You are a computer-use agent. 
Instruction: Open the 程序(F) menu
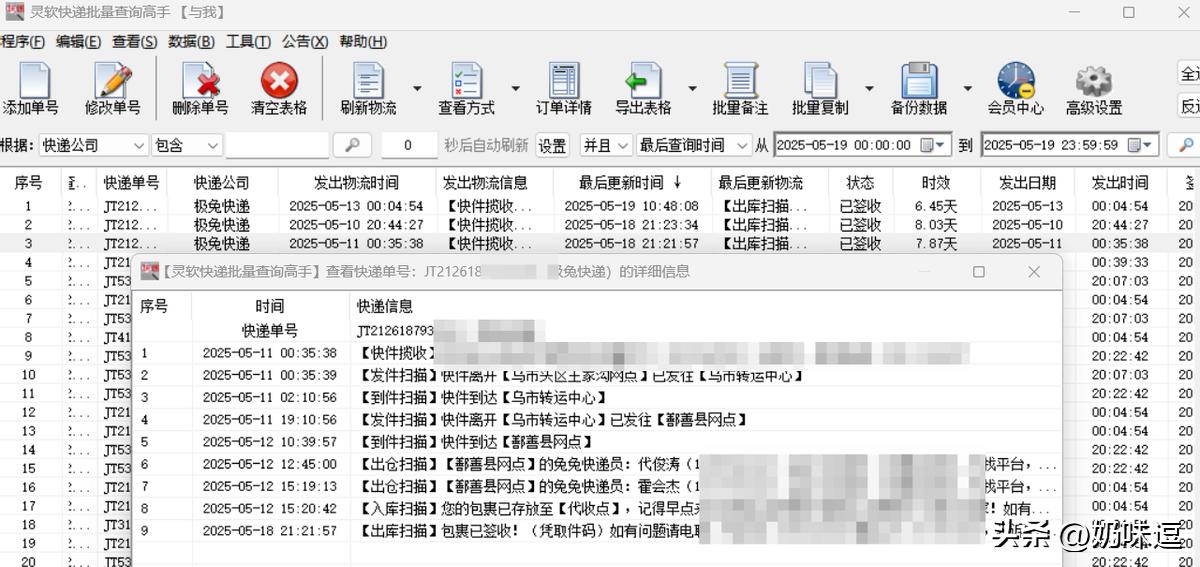click(22, 41)
